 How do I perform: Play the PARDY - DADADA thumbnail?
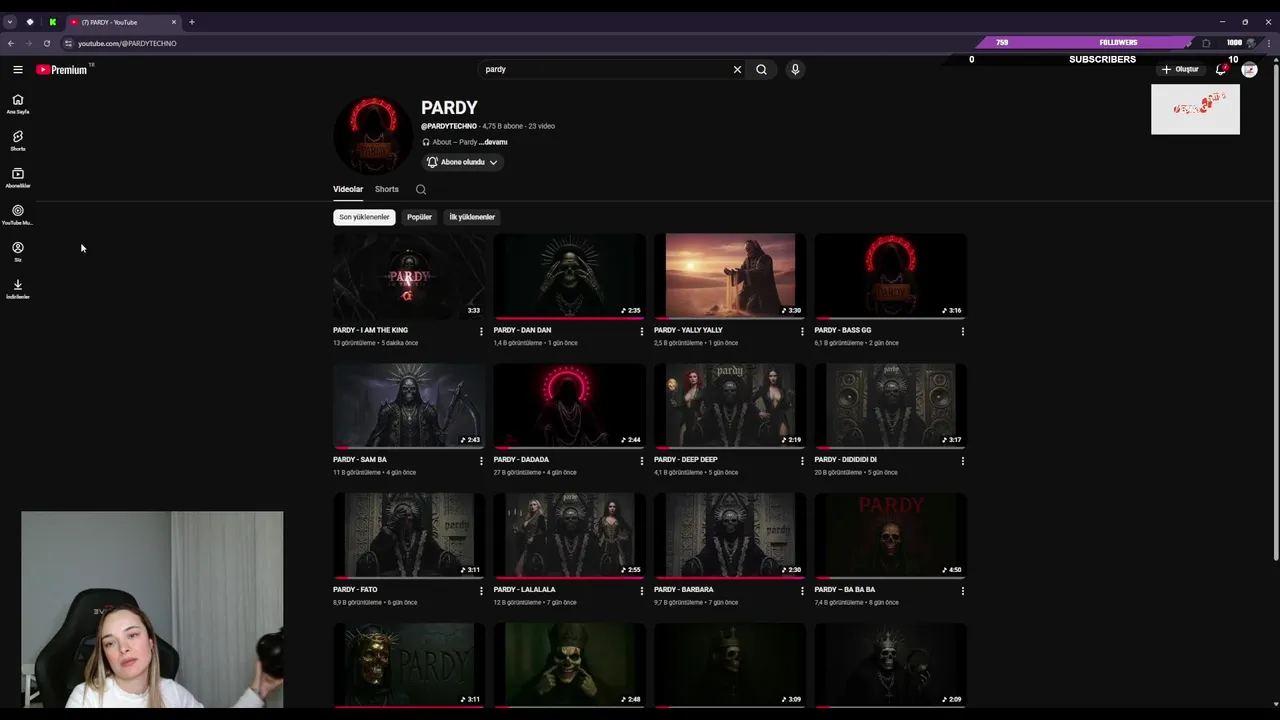(569, 406)
